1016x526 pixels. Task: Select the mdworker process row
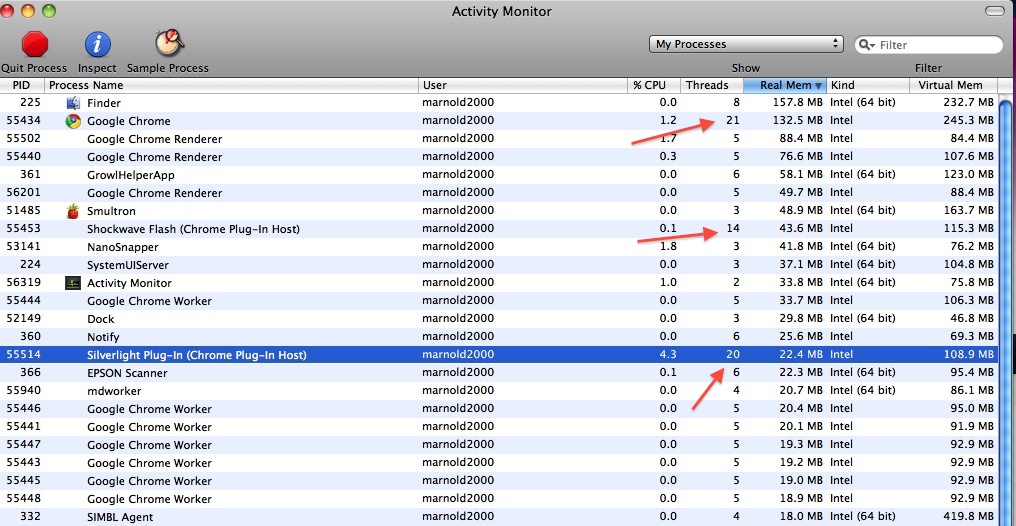tap(499, 391)
